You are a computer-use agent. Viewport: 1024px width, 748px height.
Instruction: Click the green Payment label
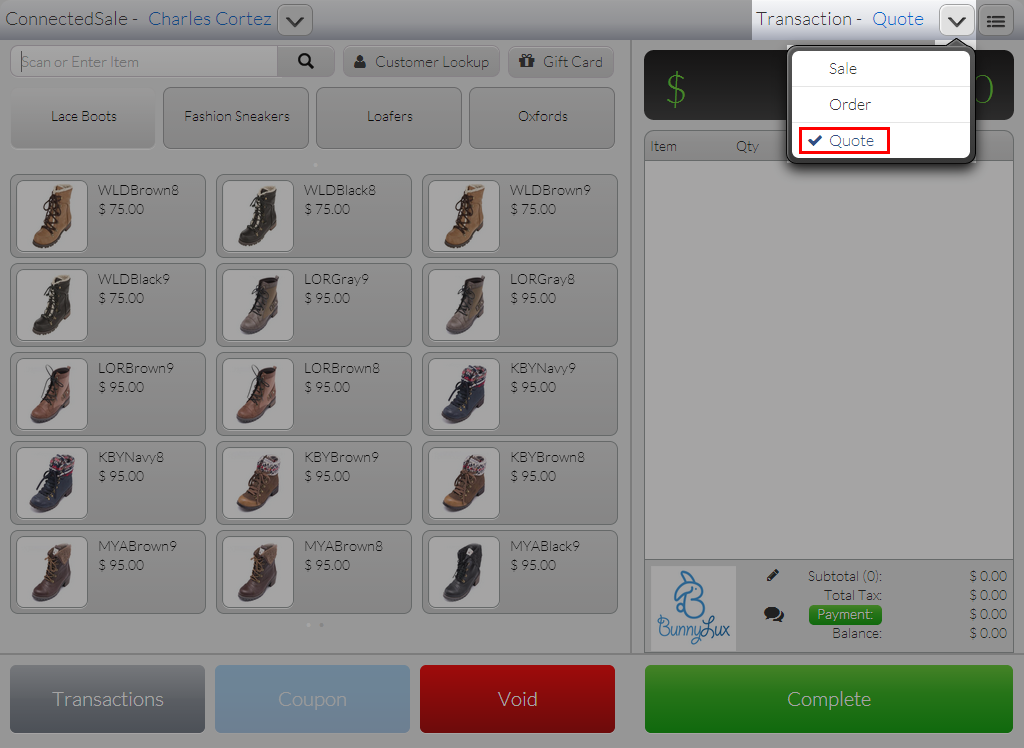pos(845,615)
